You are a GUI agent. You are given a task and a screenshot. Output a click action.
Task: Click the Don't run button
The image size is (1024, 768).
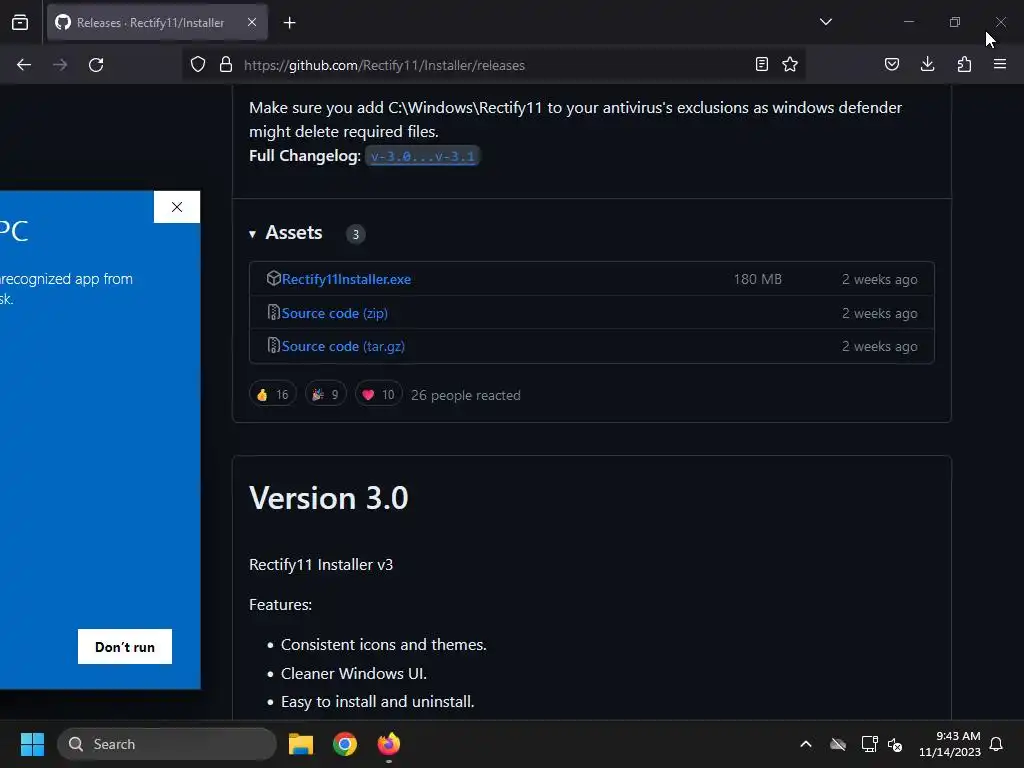(x=125, y=647)
